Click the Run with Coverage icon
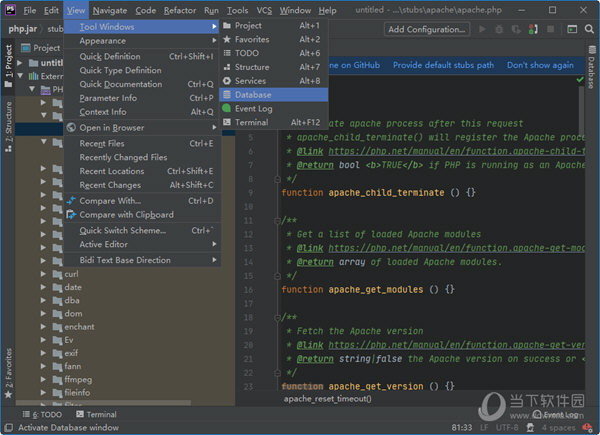This screenshot has width=600, height=435. point(516,29)
